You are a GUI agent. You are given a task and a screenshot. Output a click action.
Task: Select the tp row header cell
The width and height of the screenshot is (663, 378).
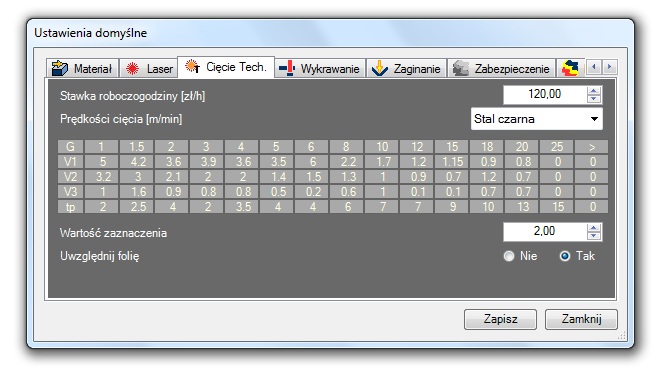click(x=71, y=207)
